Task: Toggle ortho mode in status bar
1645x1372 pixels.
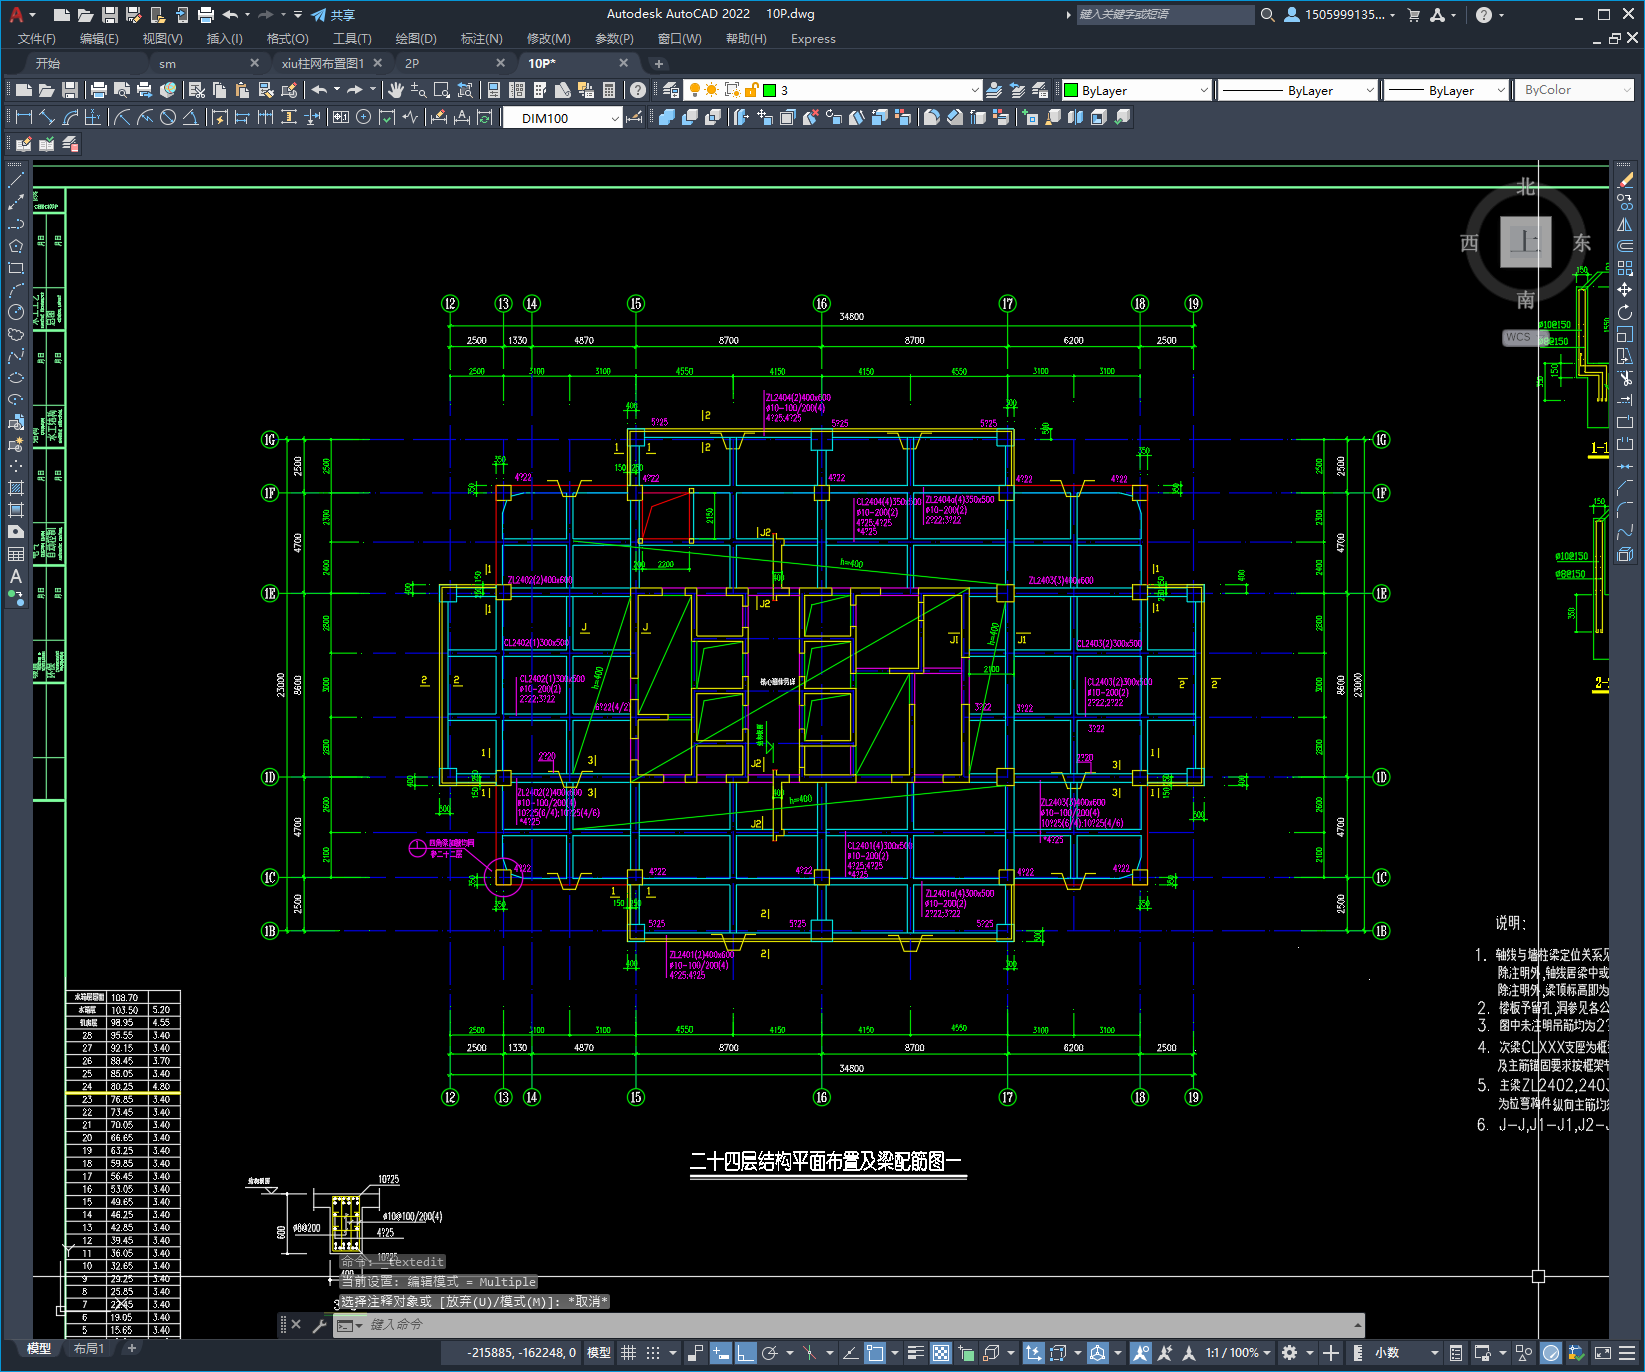Action: tap(745, 1353)
